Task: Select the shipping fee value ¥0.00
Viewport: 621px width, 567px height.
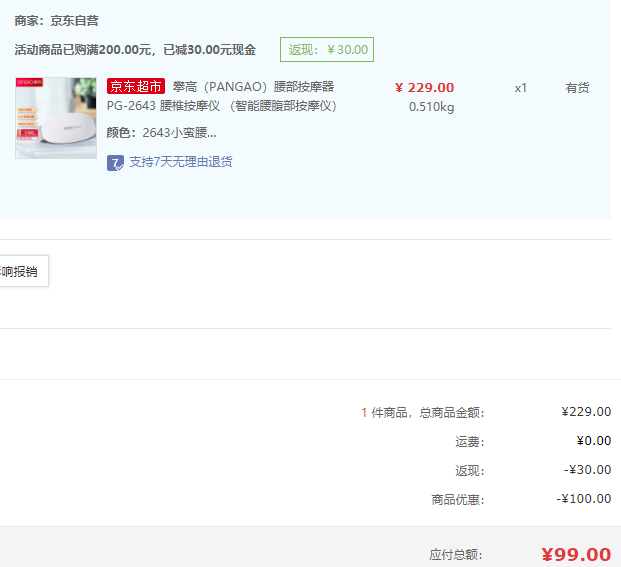Action: pyautogui.click(x=594, y=441)
